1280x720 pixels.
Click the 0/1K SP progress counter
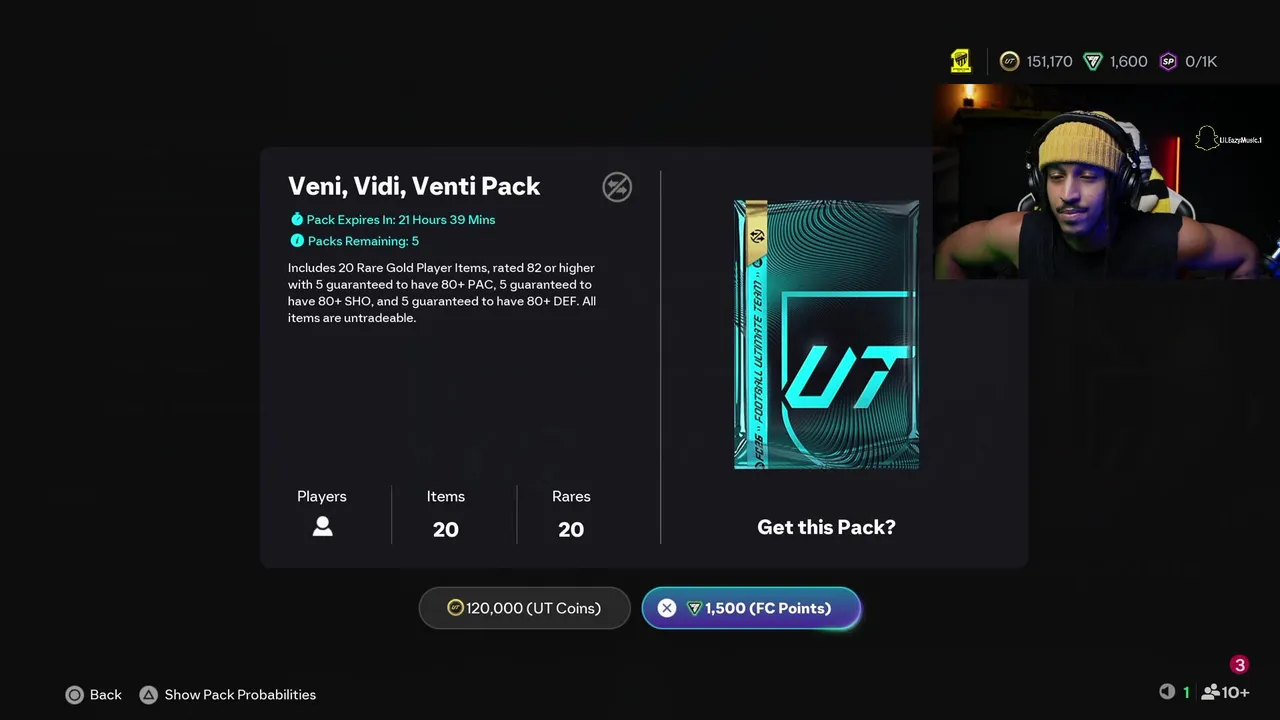point(1201,61)
